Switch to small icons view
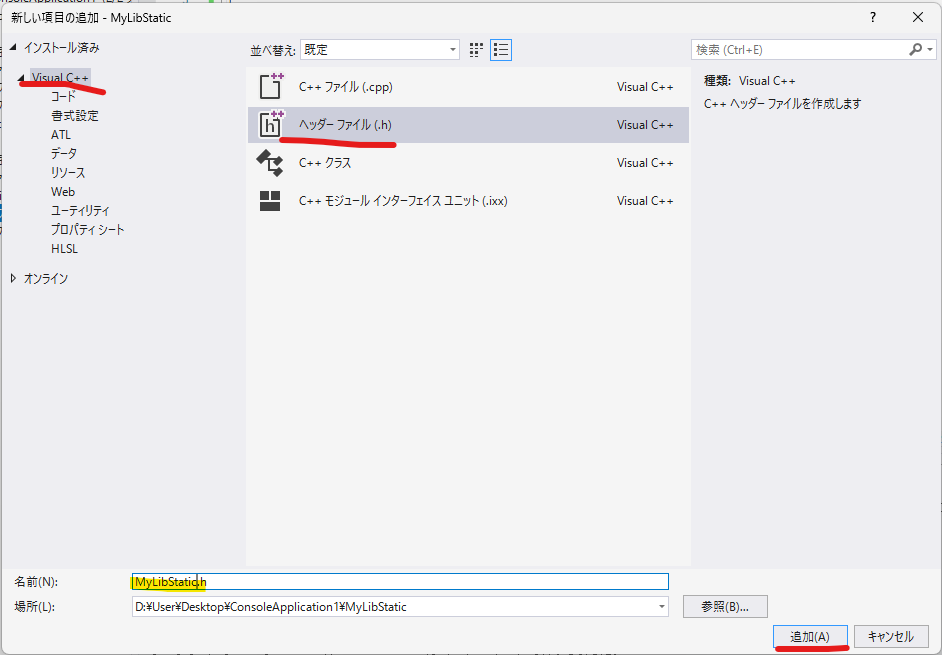Screen dimensions: 942x655 477,49
